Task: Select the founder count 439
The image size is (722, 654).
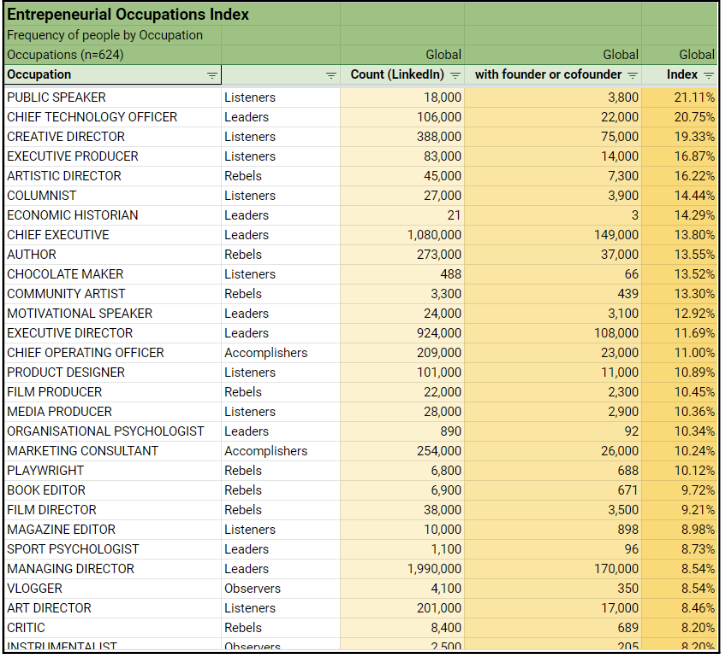Action: (x=553, y=294)
